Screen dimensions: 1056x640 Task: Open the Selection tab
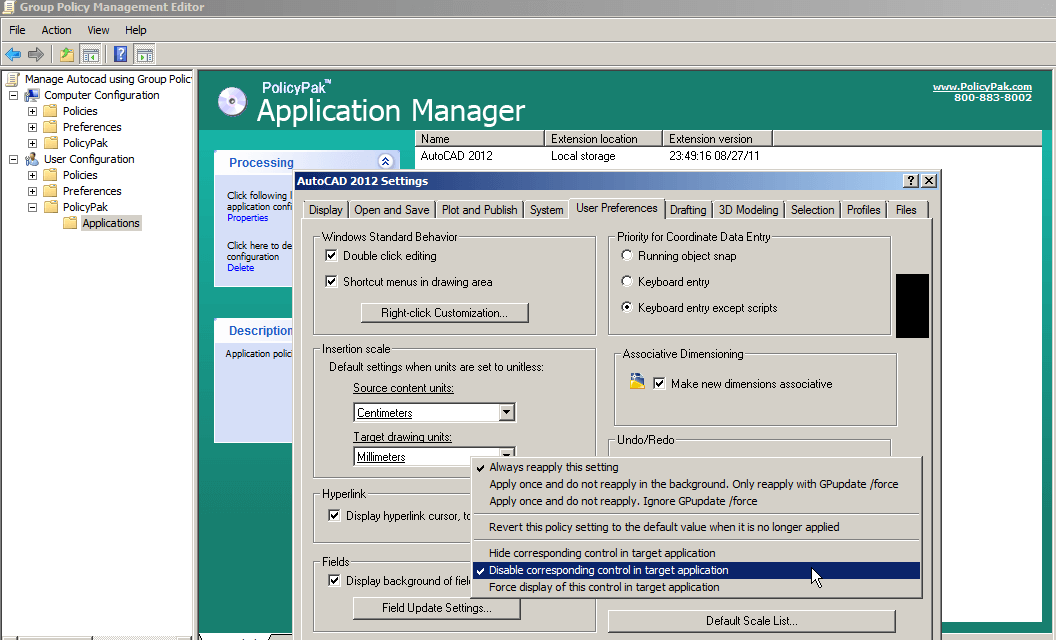812,210
